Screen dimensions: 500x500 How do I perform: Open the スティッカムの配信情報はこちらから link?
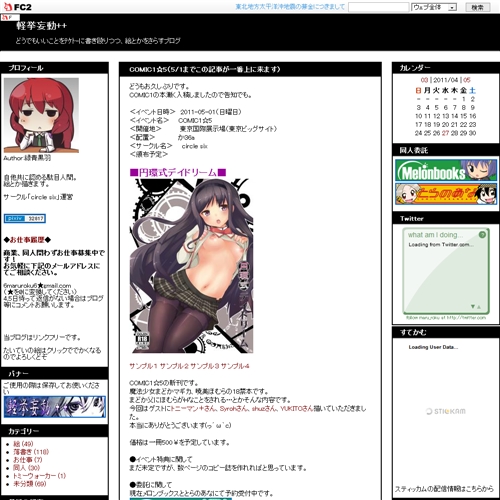pos(444,489)
